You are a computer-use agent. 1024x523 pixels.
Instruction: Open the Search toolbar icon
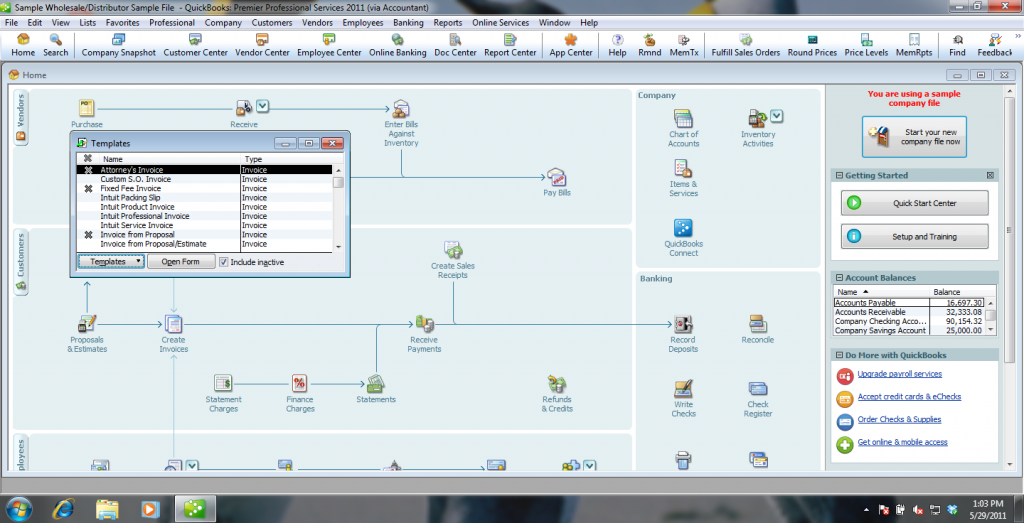point(56,45)
